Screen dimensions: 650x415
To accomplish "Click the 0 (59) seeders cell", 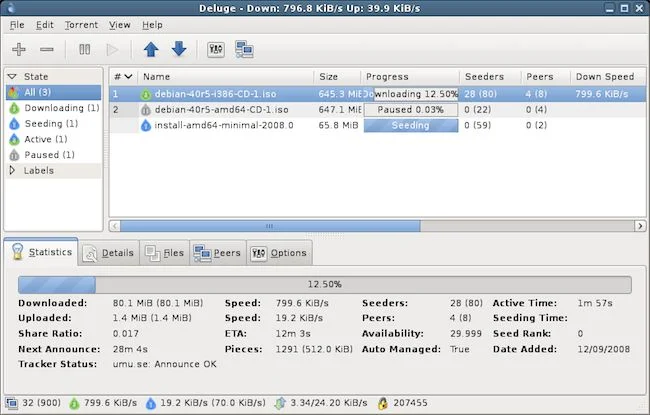I will 478,125.
